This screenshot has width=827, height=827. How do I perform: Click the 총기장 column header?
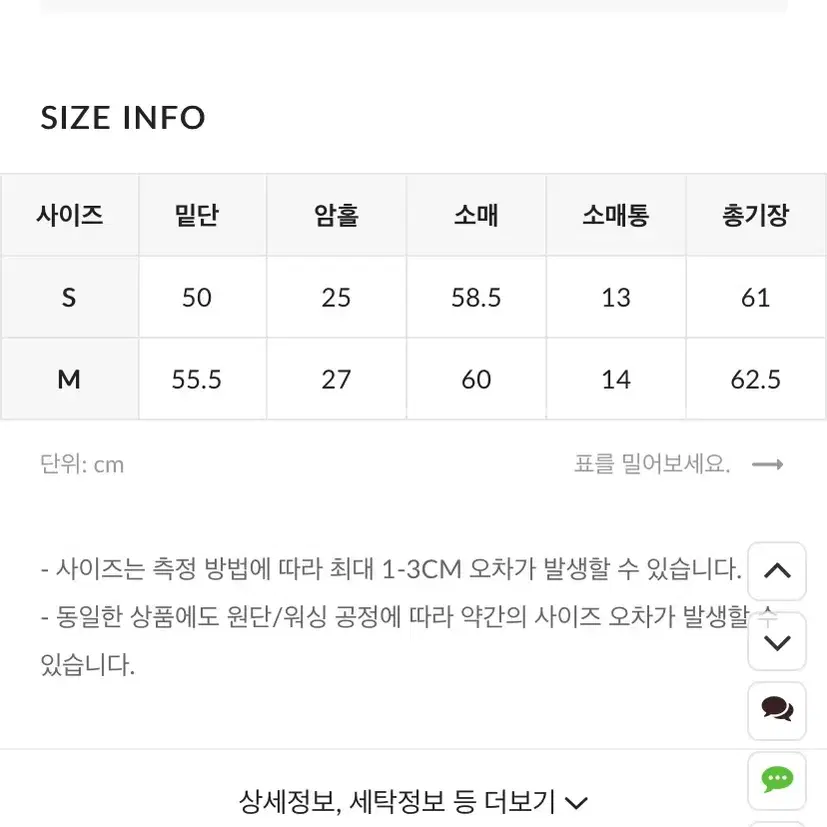click(x=755, y=215)
